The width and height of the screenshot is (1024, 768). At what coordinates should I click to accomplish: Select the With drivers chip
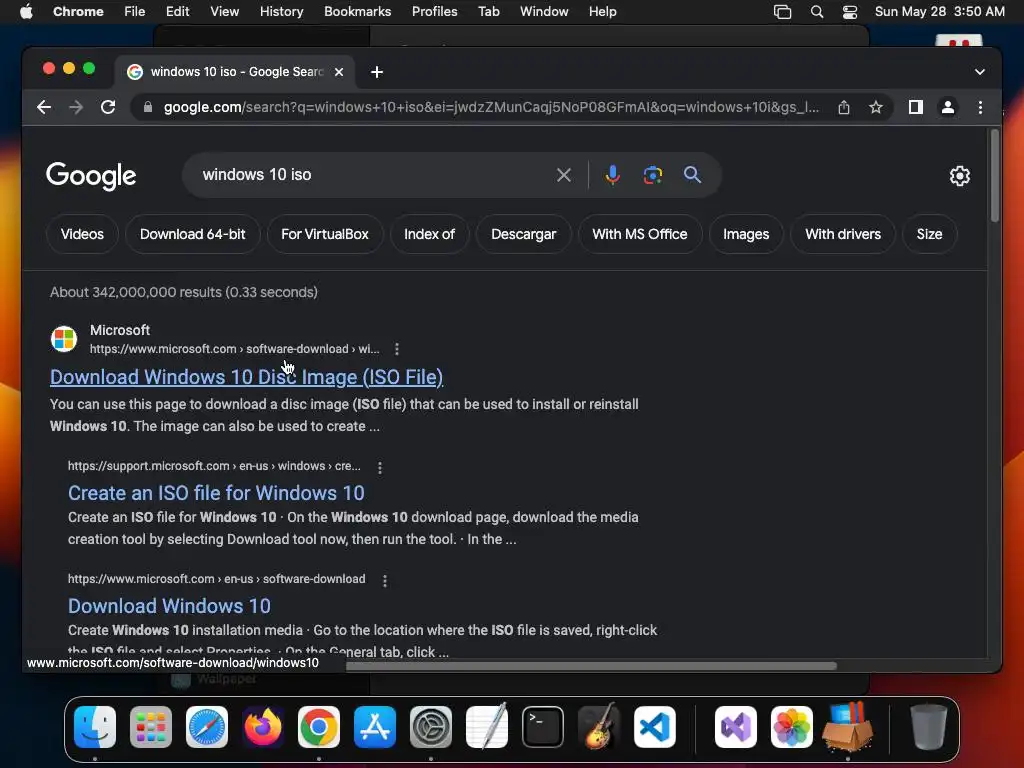point(843,234)
